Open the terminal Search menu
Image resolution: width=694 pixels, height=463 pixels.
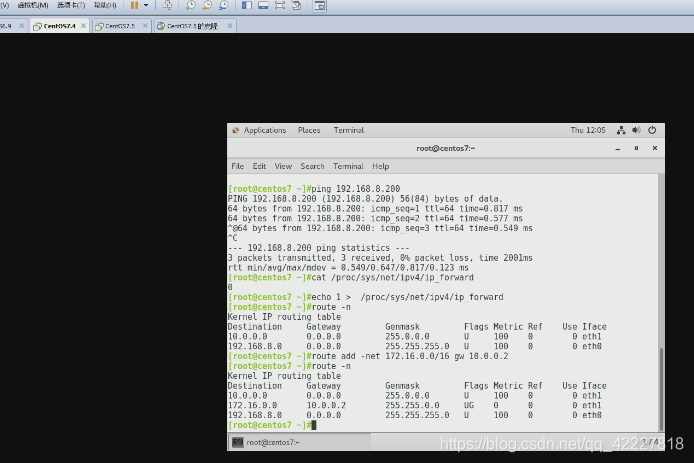312,166
